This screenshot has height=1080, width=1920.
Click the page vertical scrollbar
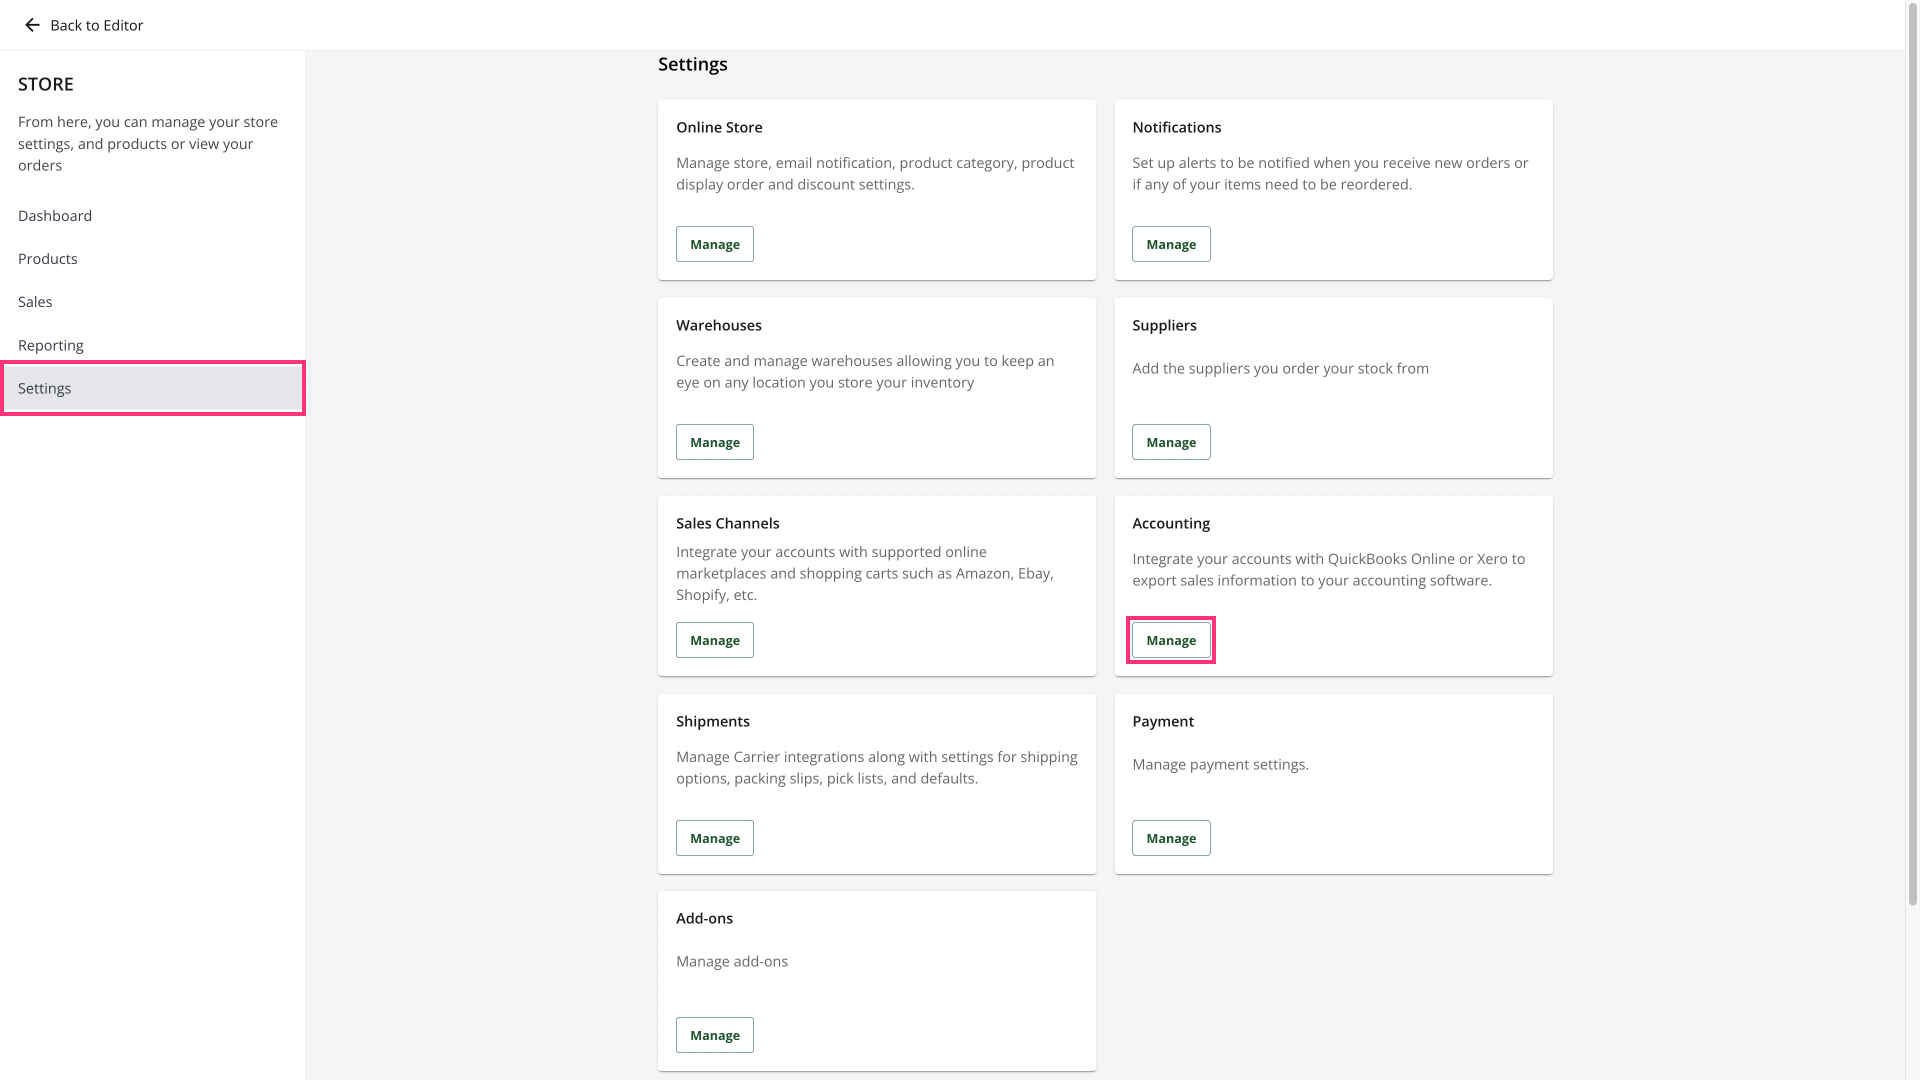click(x=1912, y=450)
